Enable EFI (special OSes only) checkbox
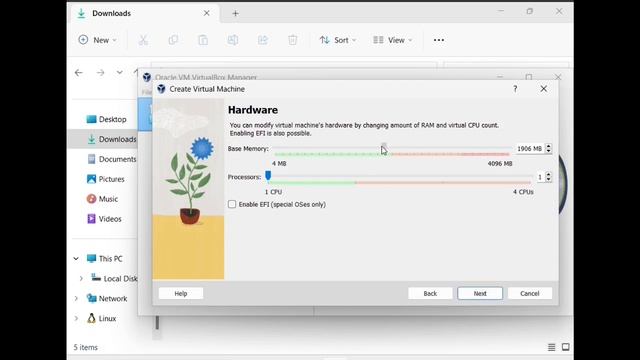This screenshot has height=360, width=640. [x=232, y=204]
